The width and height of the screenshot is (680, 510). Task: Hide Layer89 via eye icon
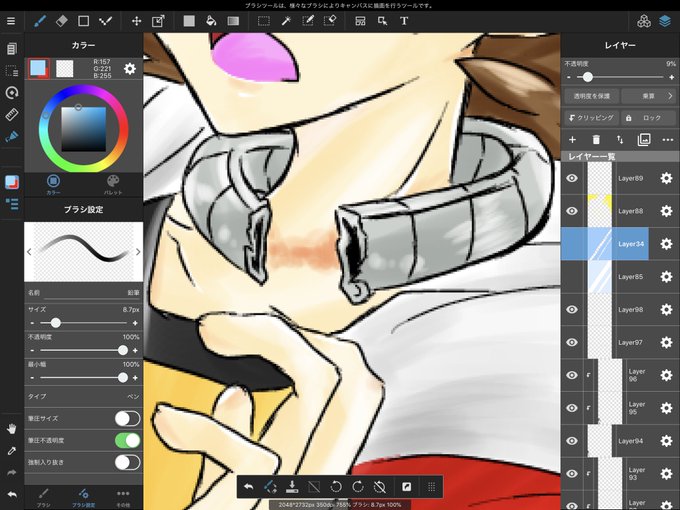tap(572, 178)
